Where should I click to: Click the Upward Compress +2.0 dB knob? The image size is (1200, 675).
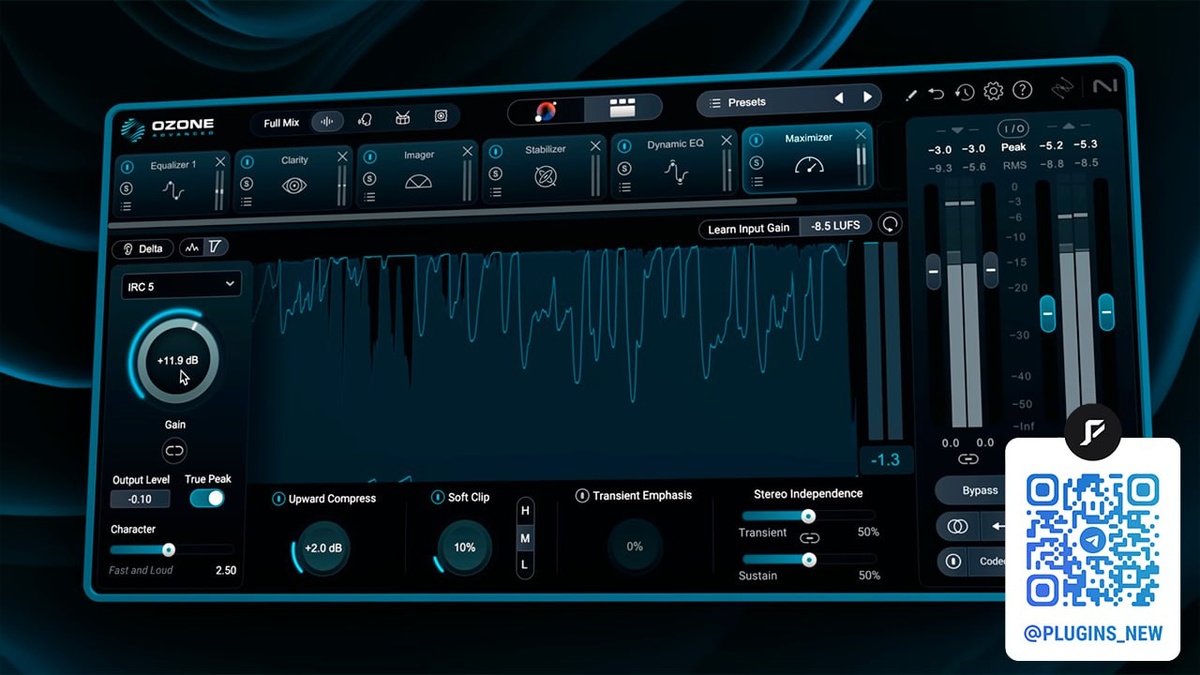(322, 548)
